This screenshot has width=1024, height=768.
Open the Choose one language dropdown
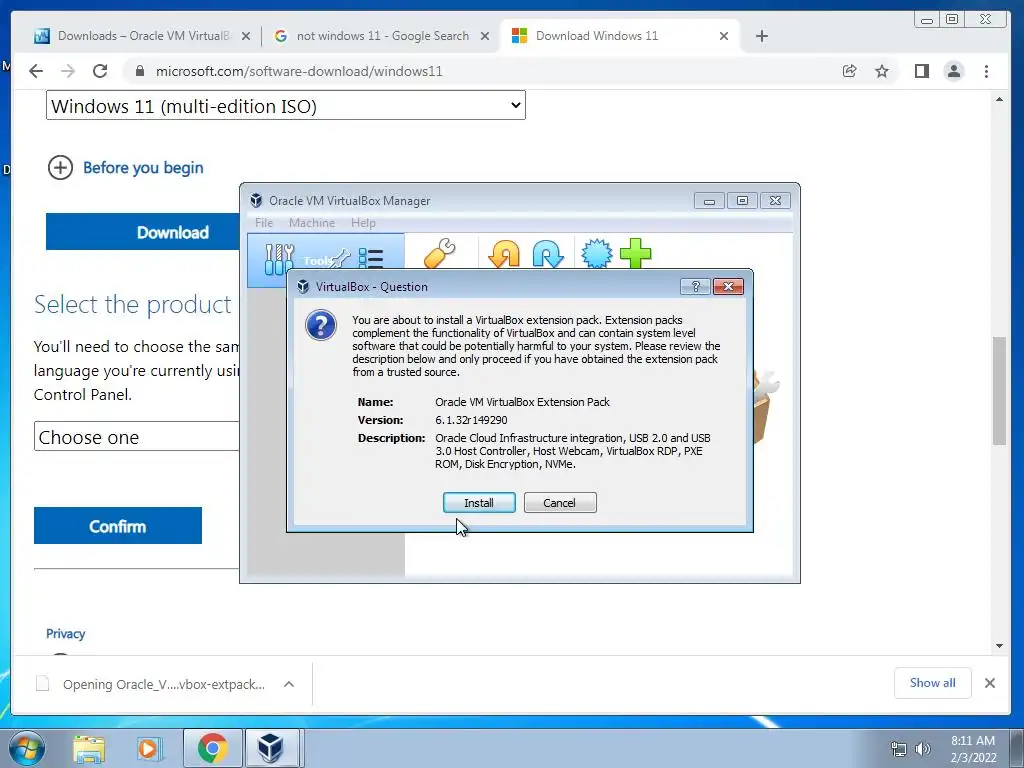(136, 436)
